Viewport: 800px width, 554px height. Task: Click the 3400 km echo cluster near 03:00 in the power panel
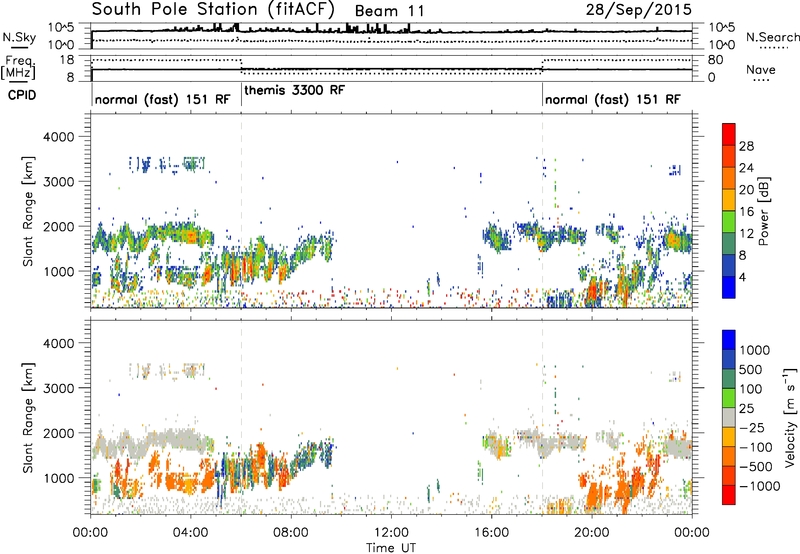point(167,164)
